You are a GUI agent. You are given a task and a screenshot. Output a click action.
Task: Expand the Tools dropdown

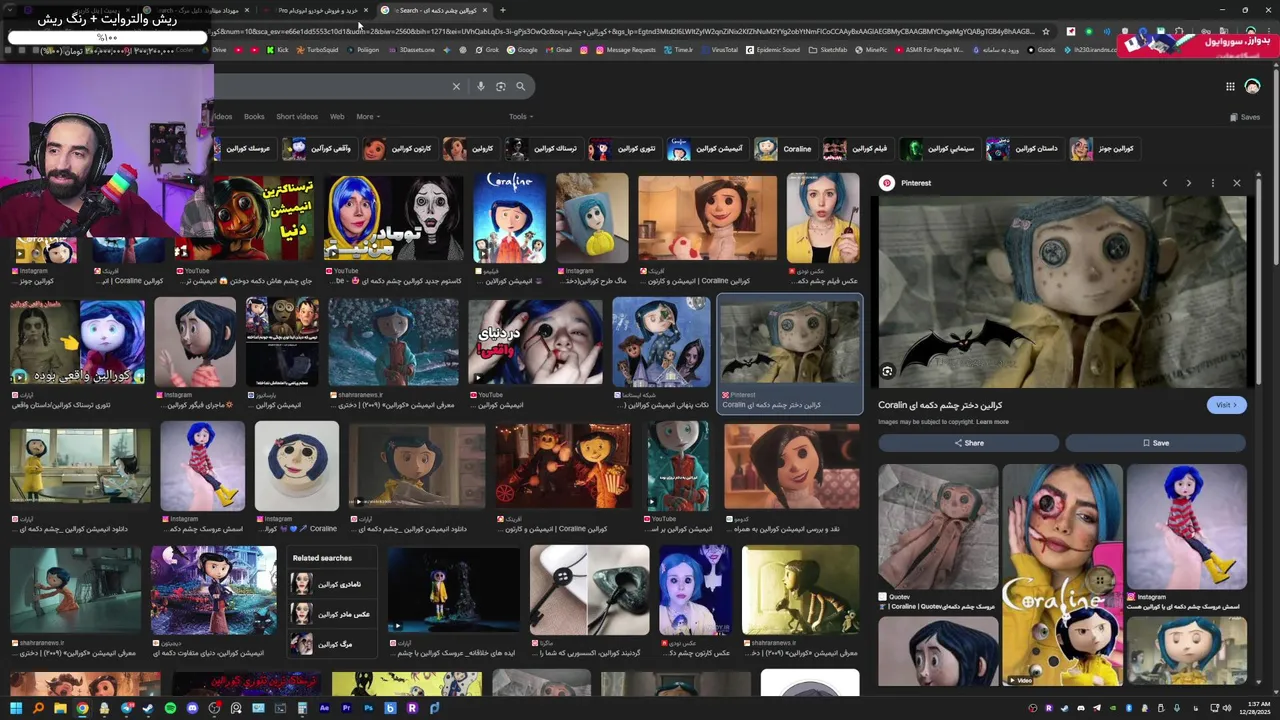tap(520, 117)
